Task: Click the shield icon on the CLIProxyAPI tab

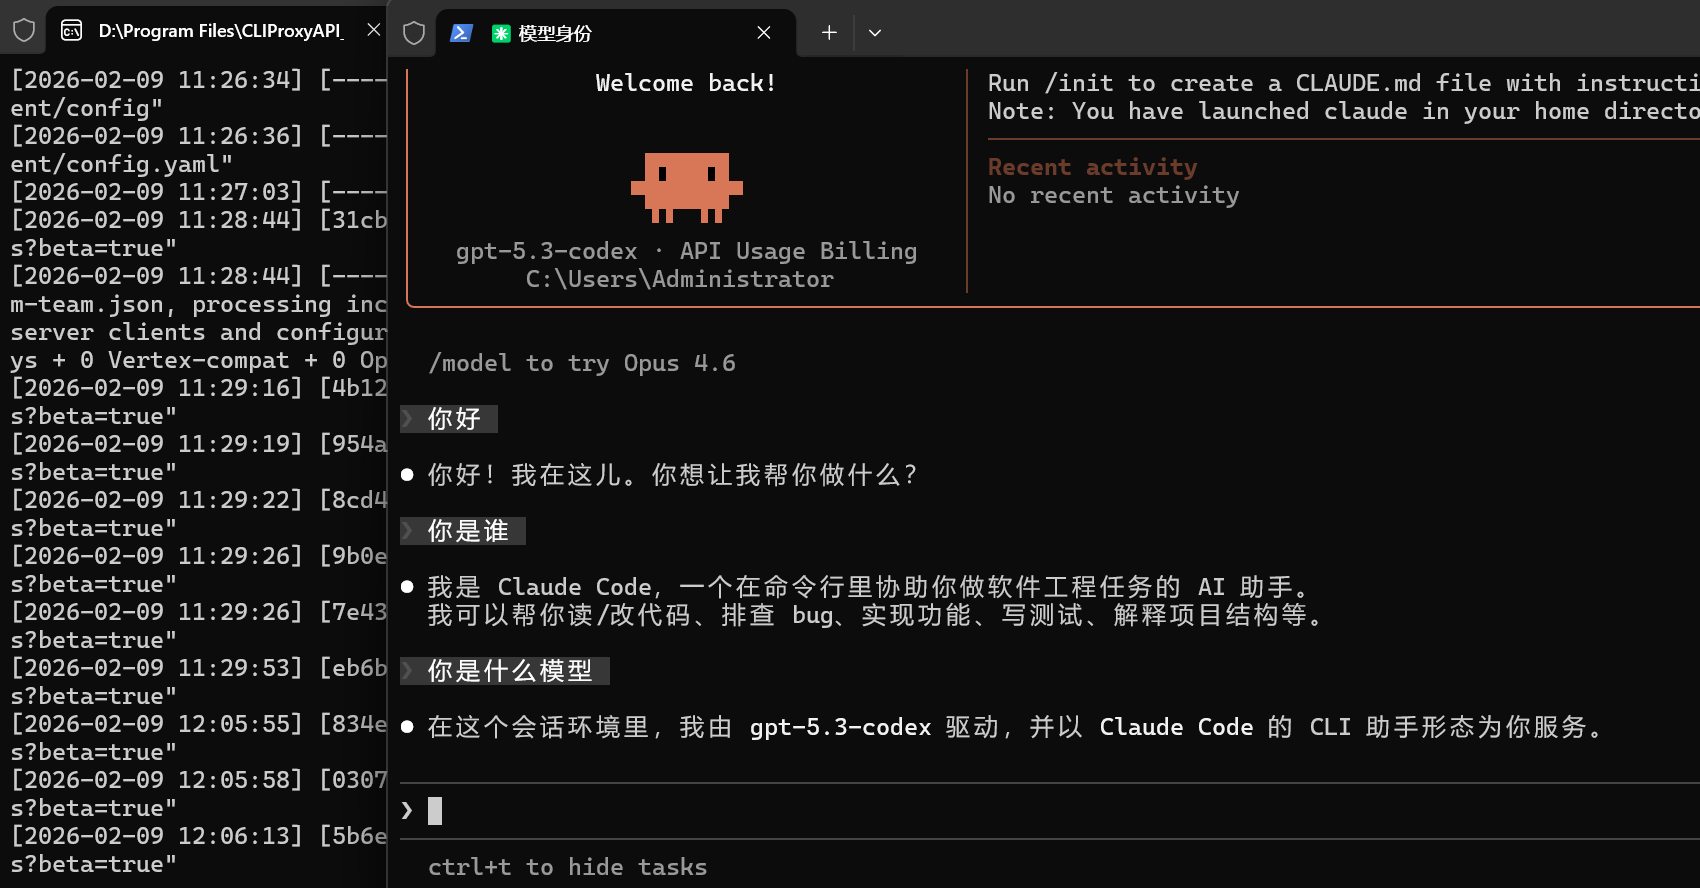Action: 24,31
